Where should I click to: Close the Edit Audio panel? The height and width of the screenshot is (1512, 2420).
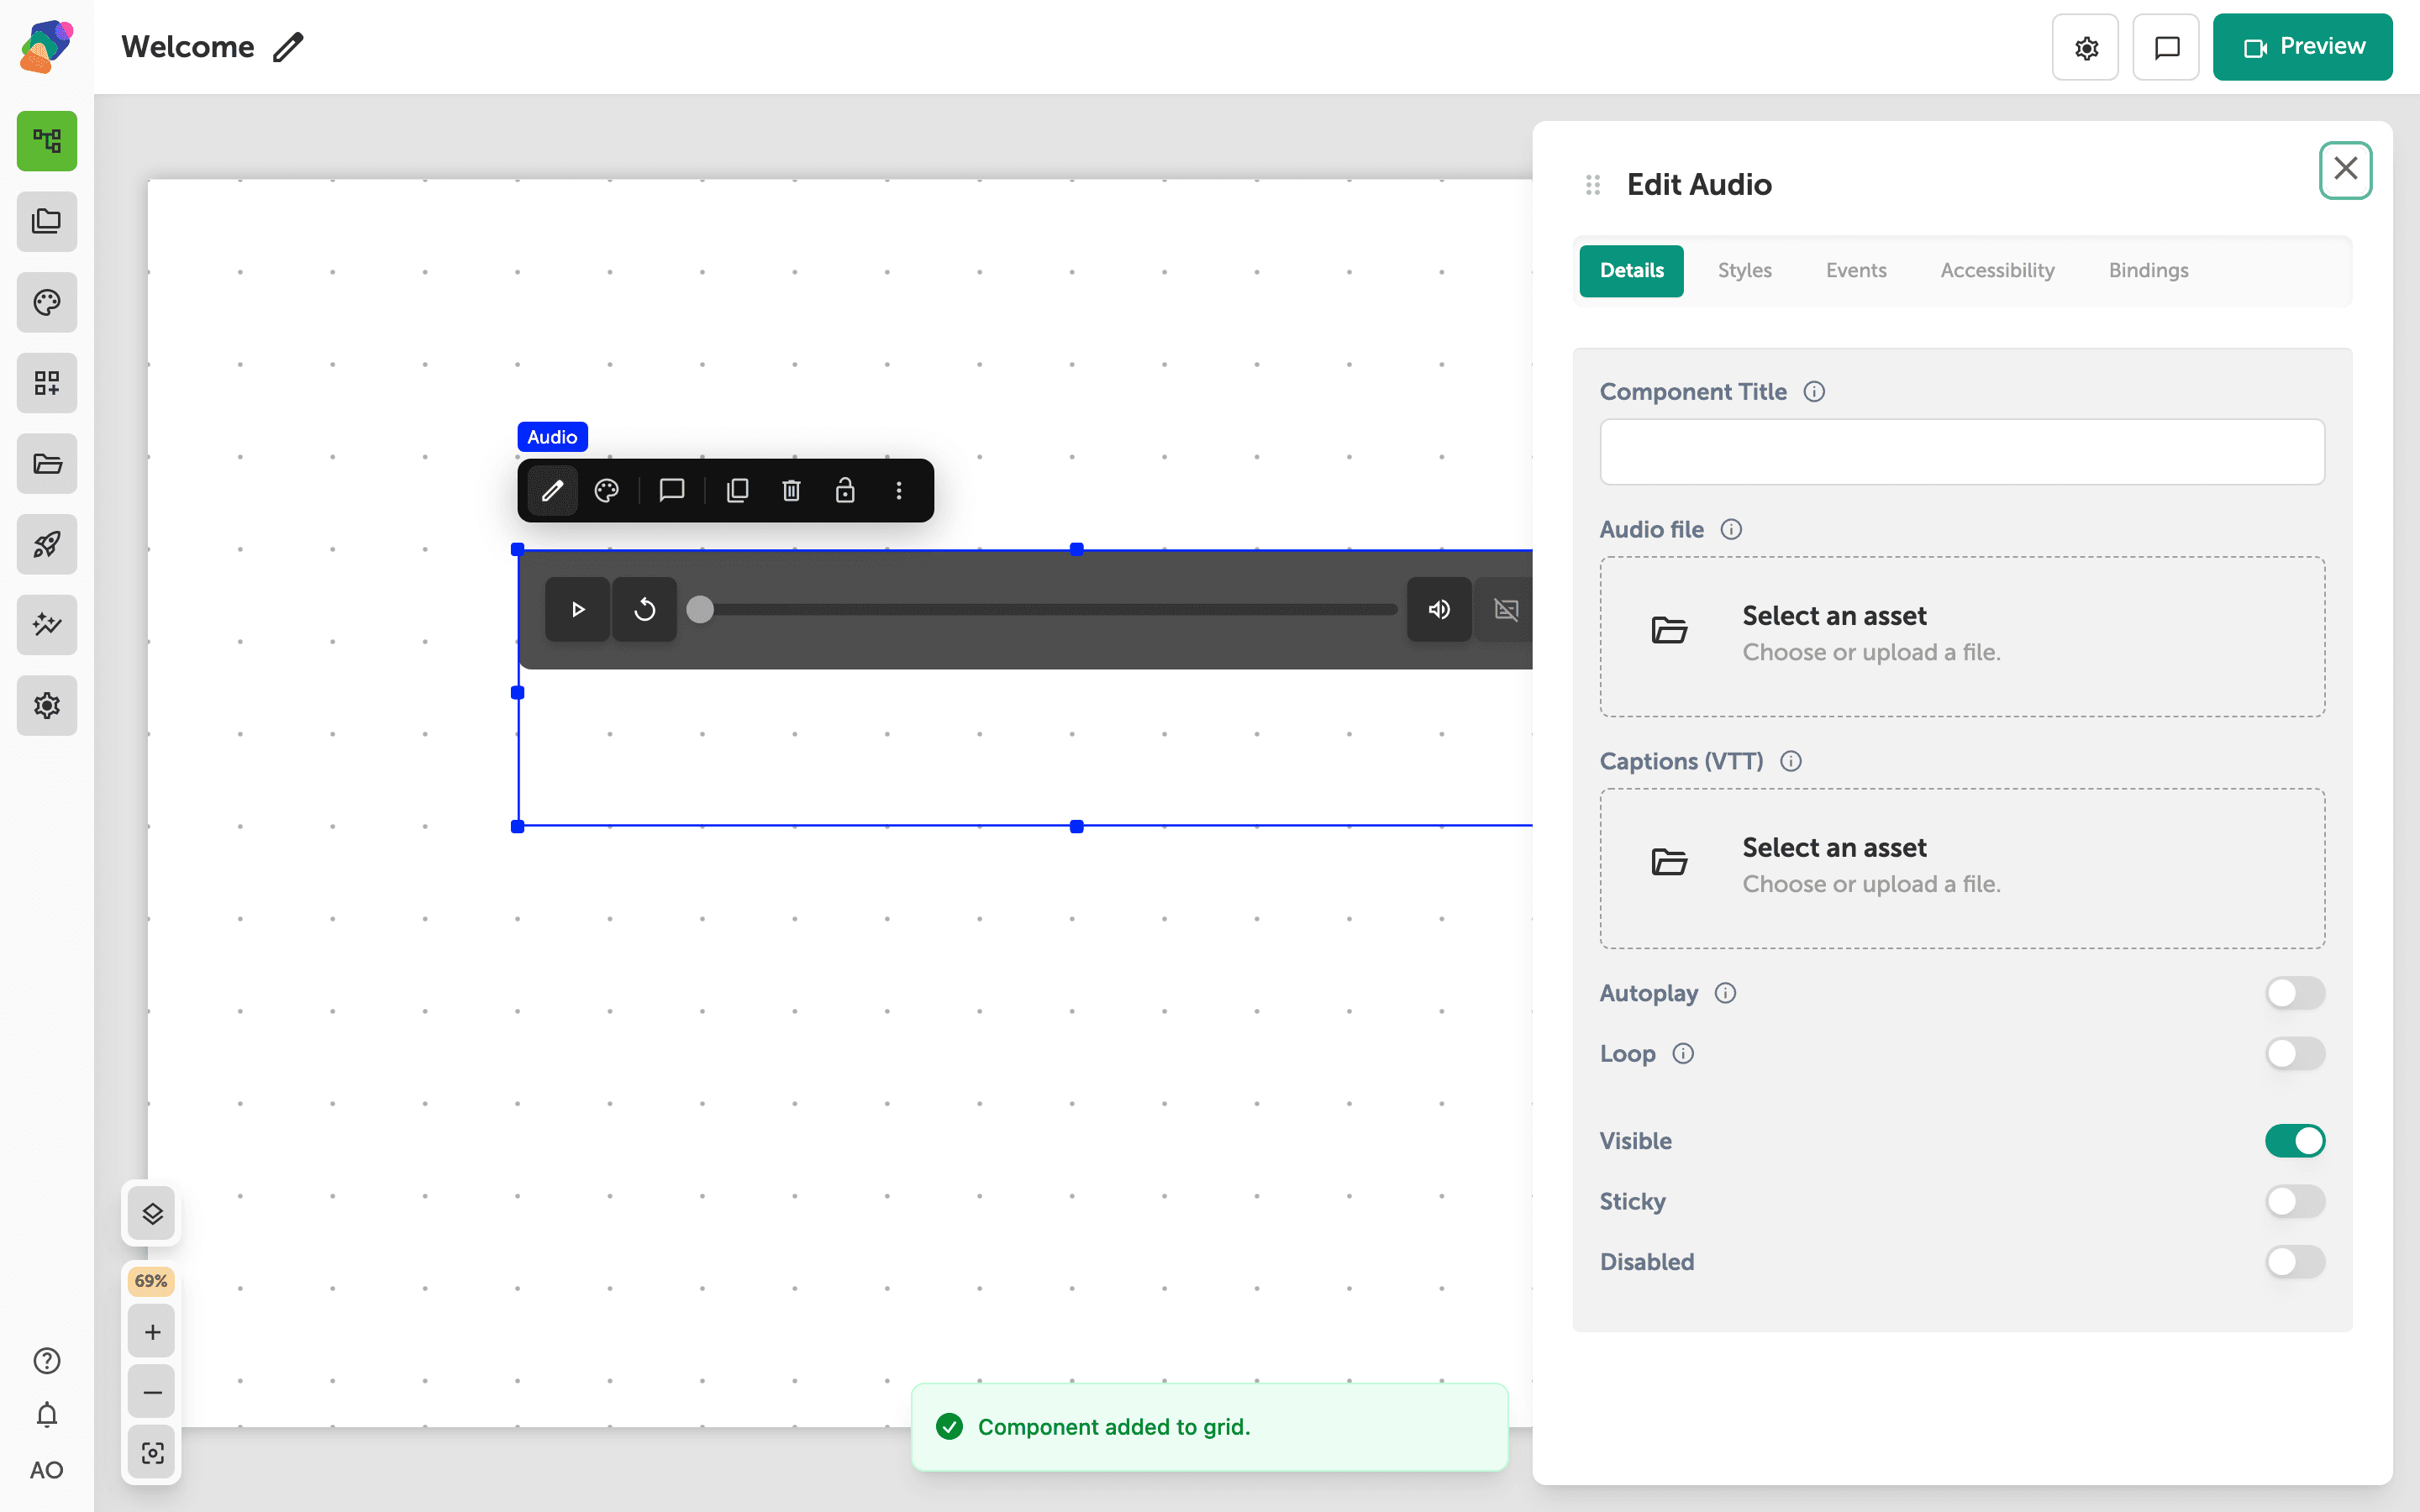2345,170
